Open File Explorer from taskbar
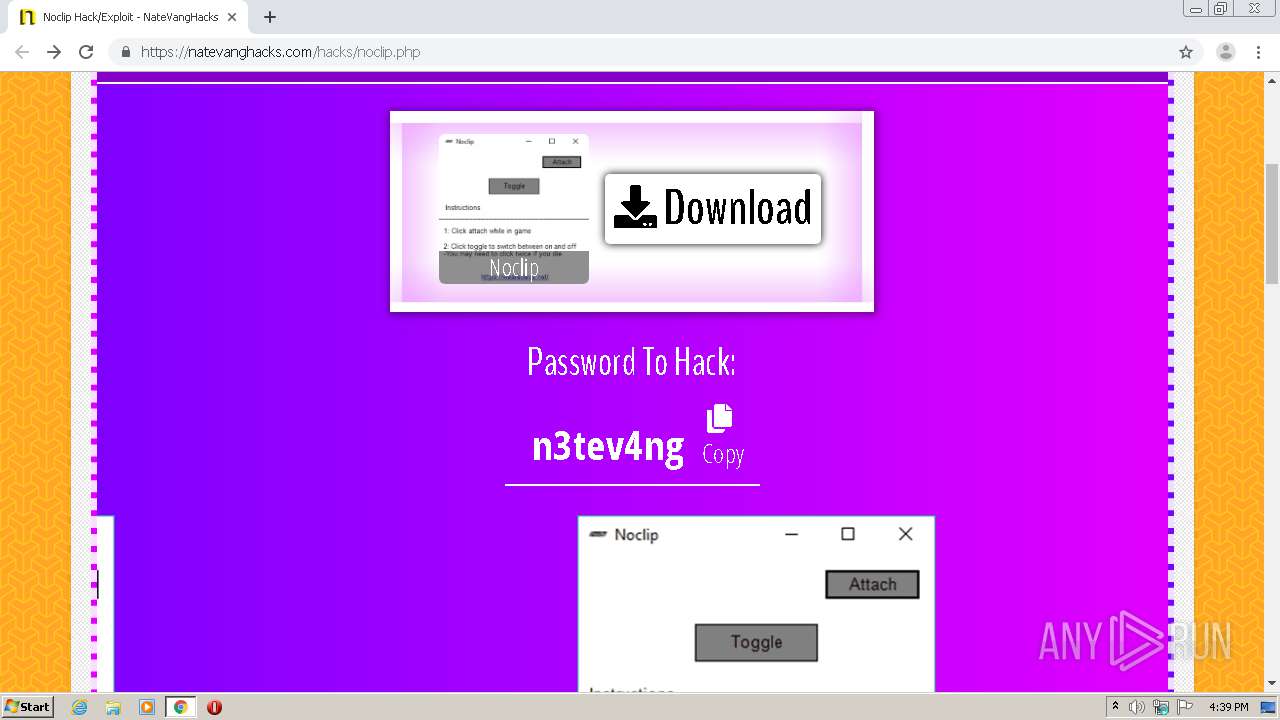 113,707
